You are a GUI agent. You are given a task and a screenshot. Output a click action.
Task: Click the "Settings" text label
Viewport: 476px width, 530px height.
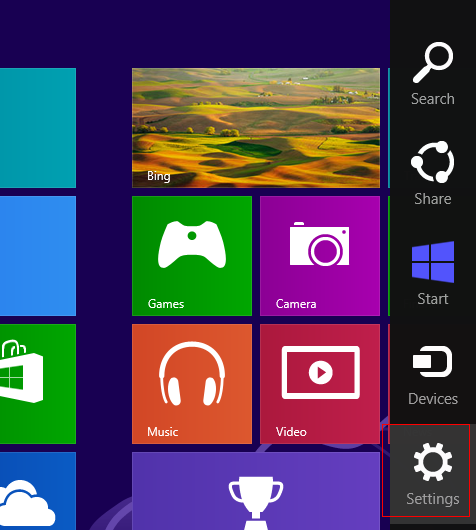(x=433, y=499)
